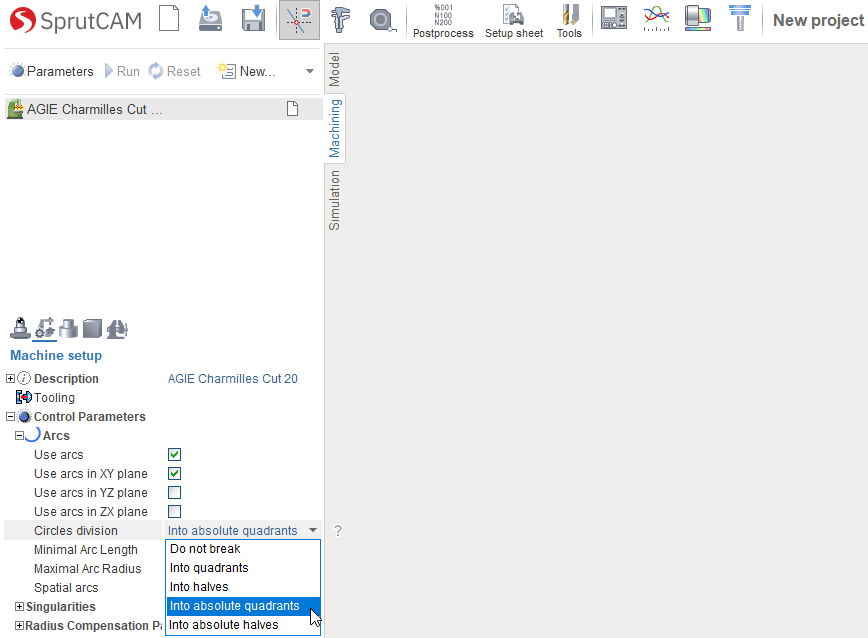This screenshot has width=868, height=638.
Task: Select the workpiece cube icon
Action: [x=92, y=328]
